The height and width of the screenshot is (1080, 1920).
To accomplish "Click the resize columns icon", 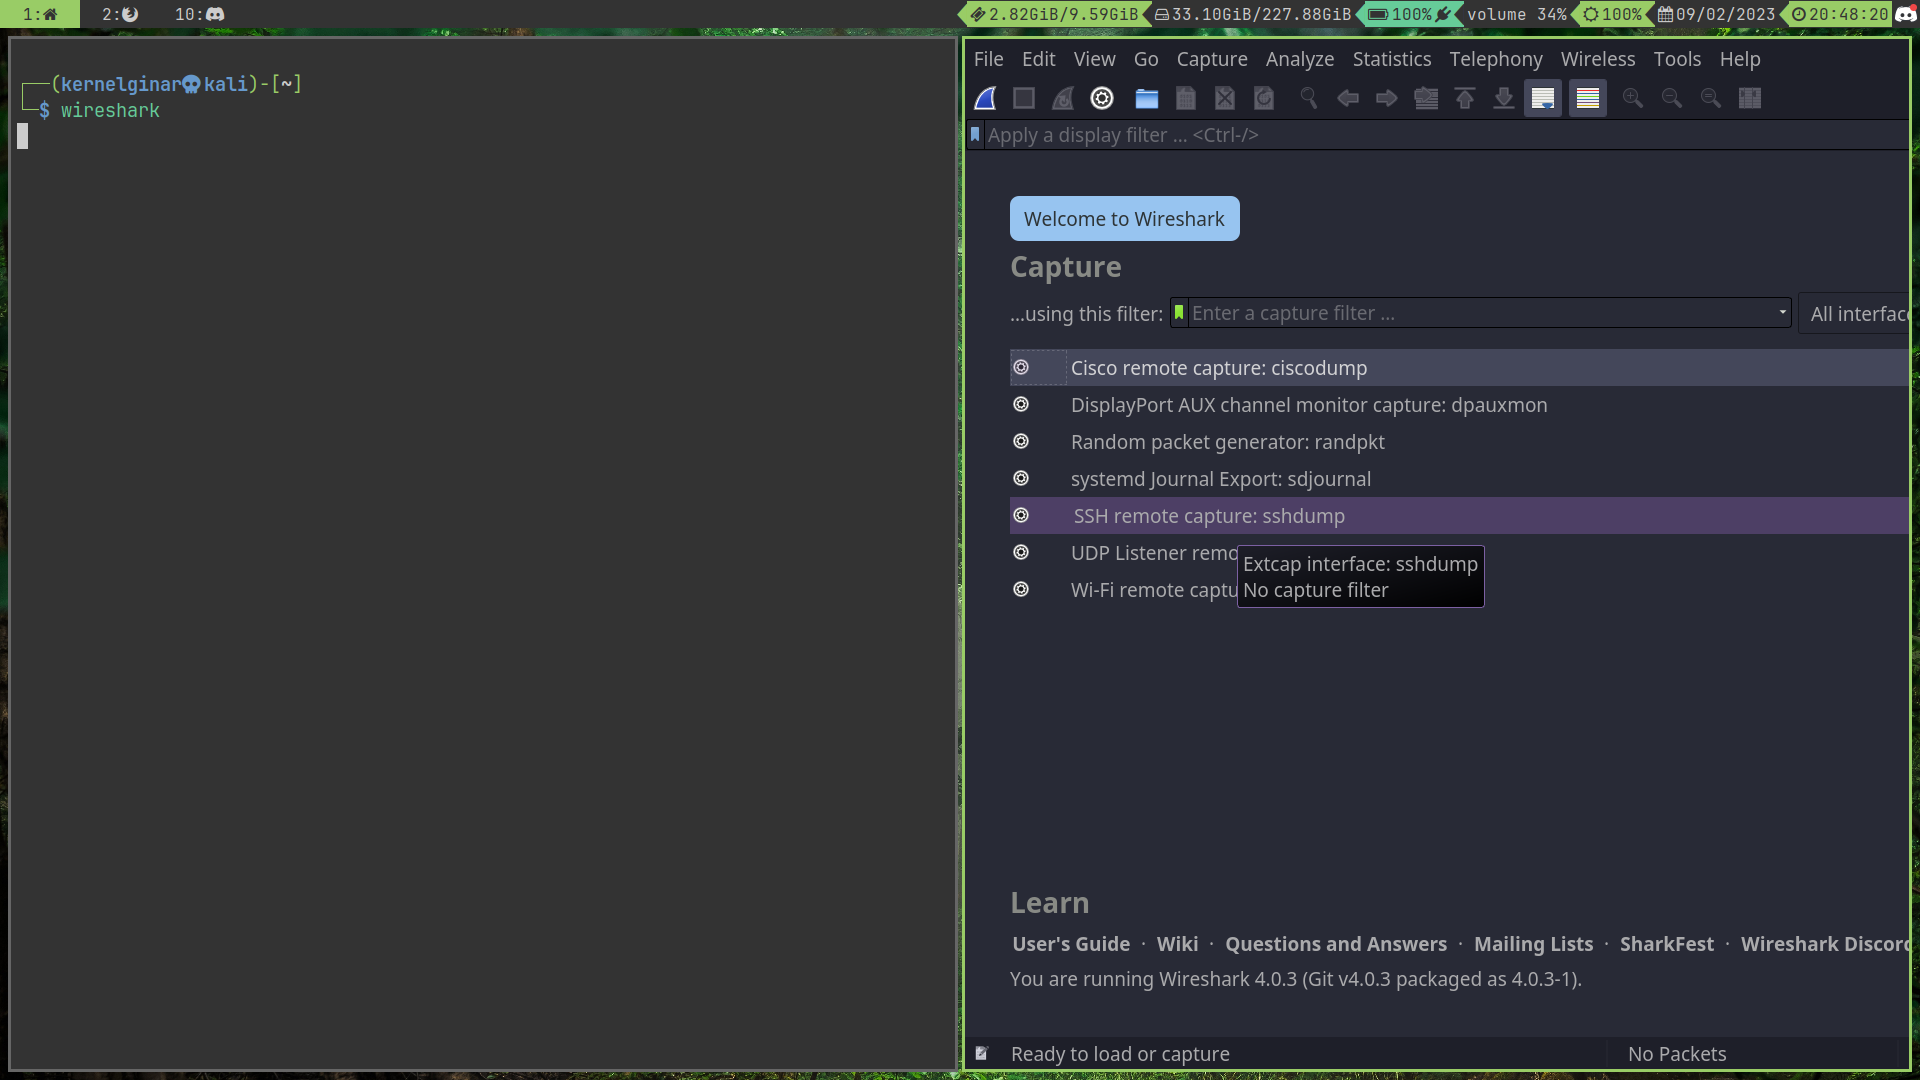I will pyautogui.click(x=1750, y=98).
